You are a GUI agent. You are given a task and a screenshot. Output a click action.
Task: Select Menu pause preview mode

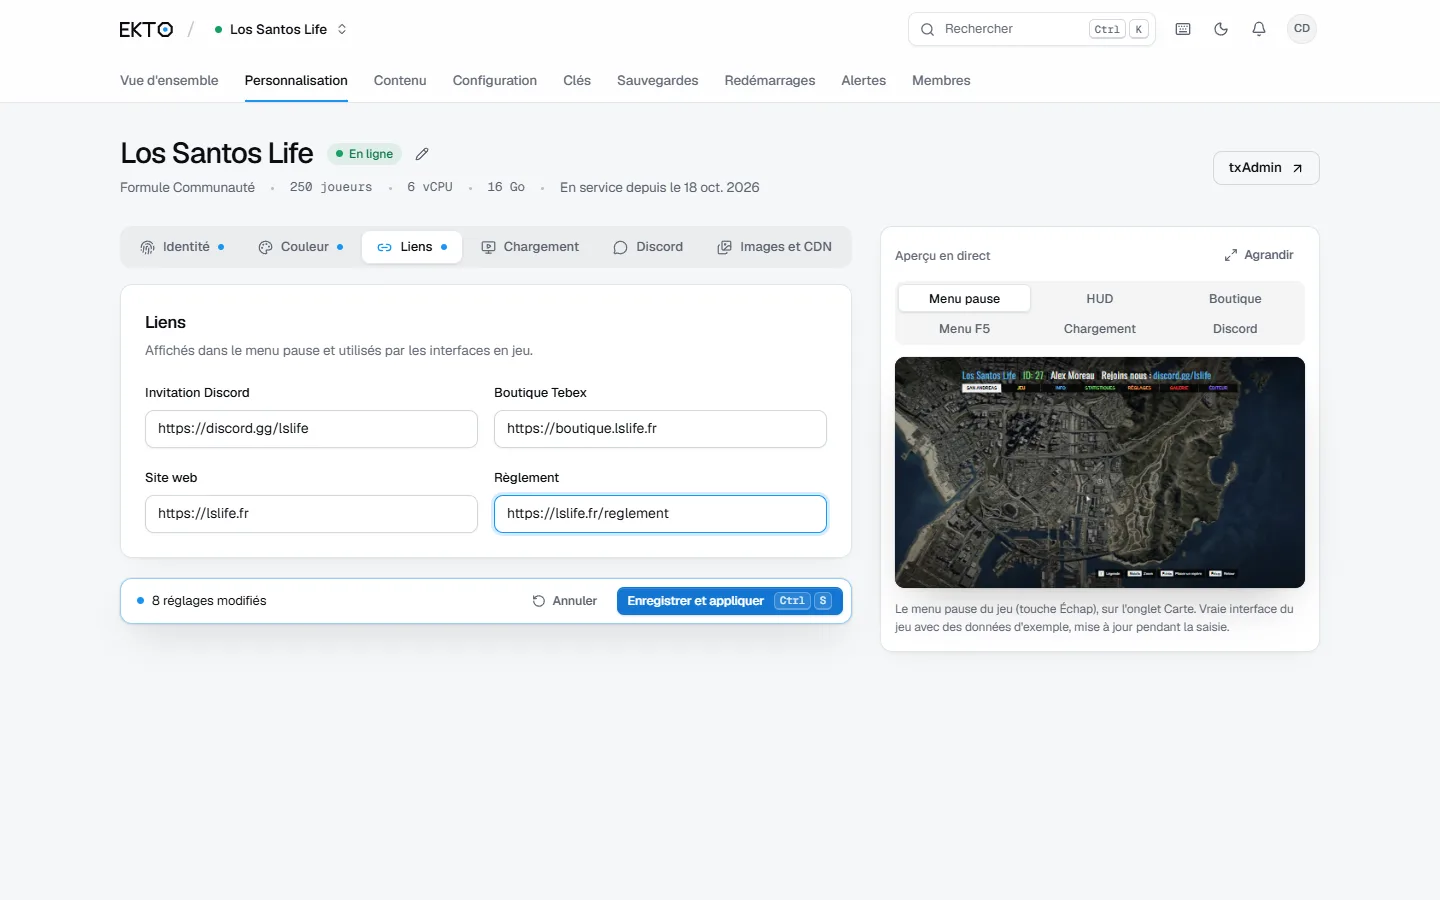(964, 299)
